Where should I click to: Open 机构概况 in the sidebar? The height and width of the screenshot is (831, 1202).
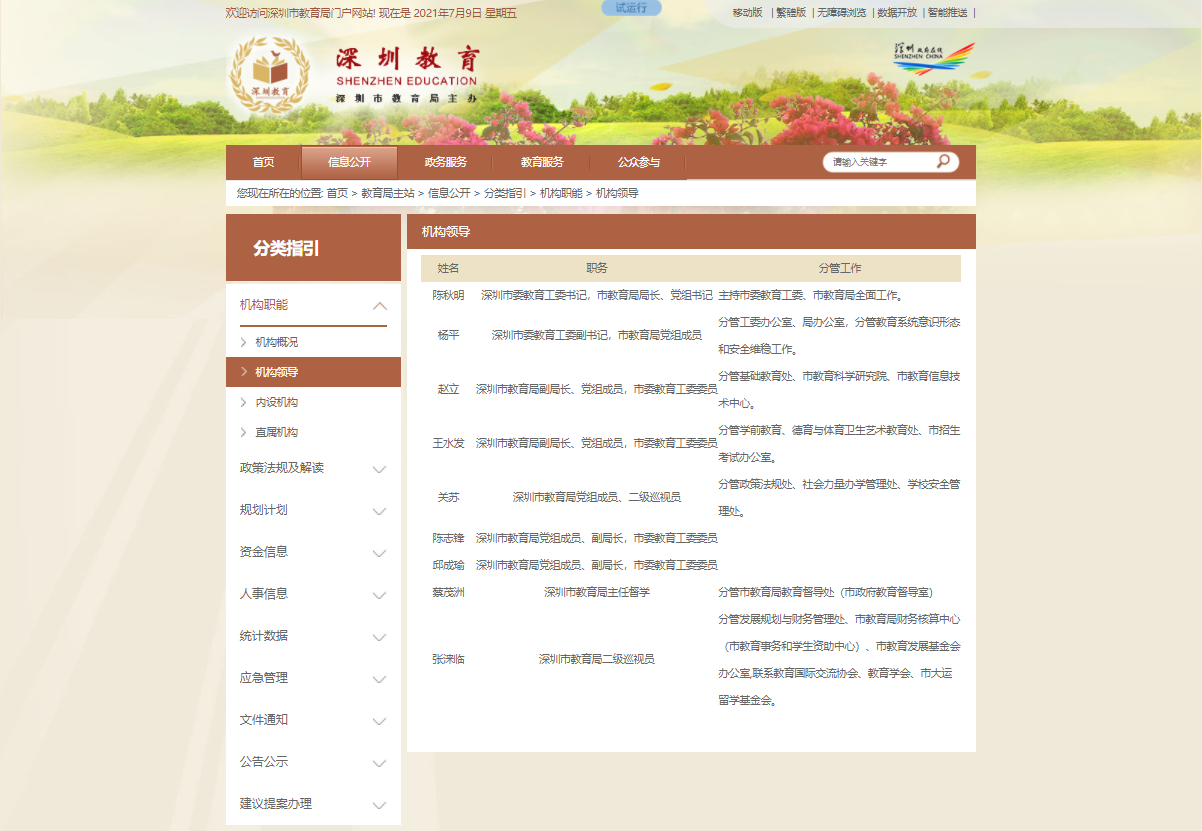tap(276, 342)
